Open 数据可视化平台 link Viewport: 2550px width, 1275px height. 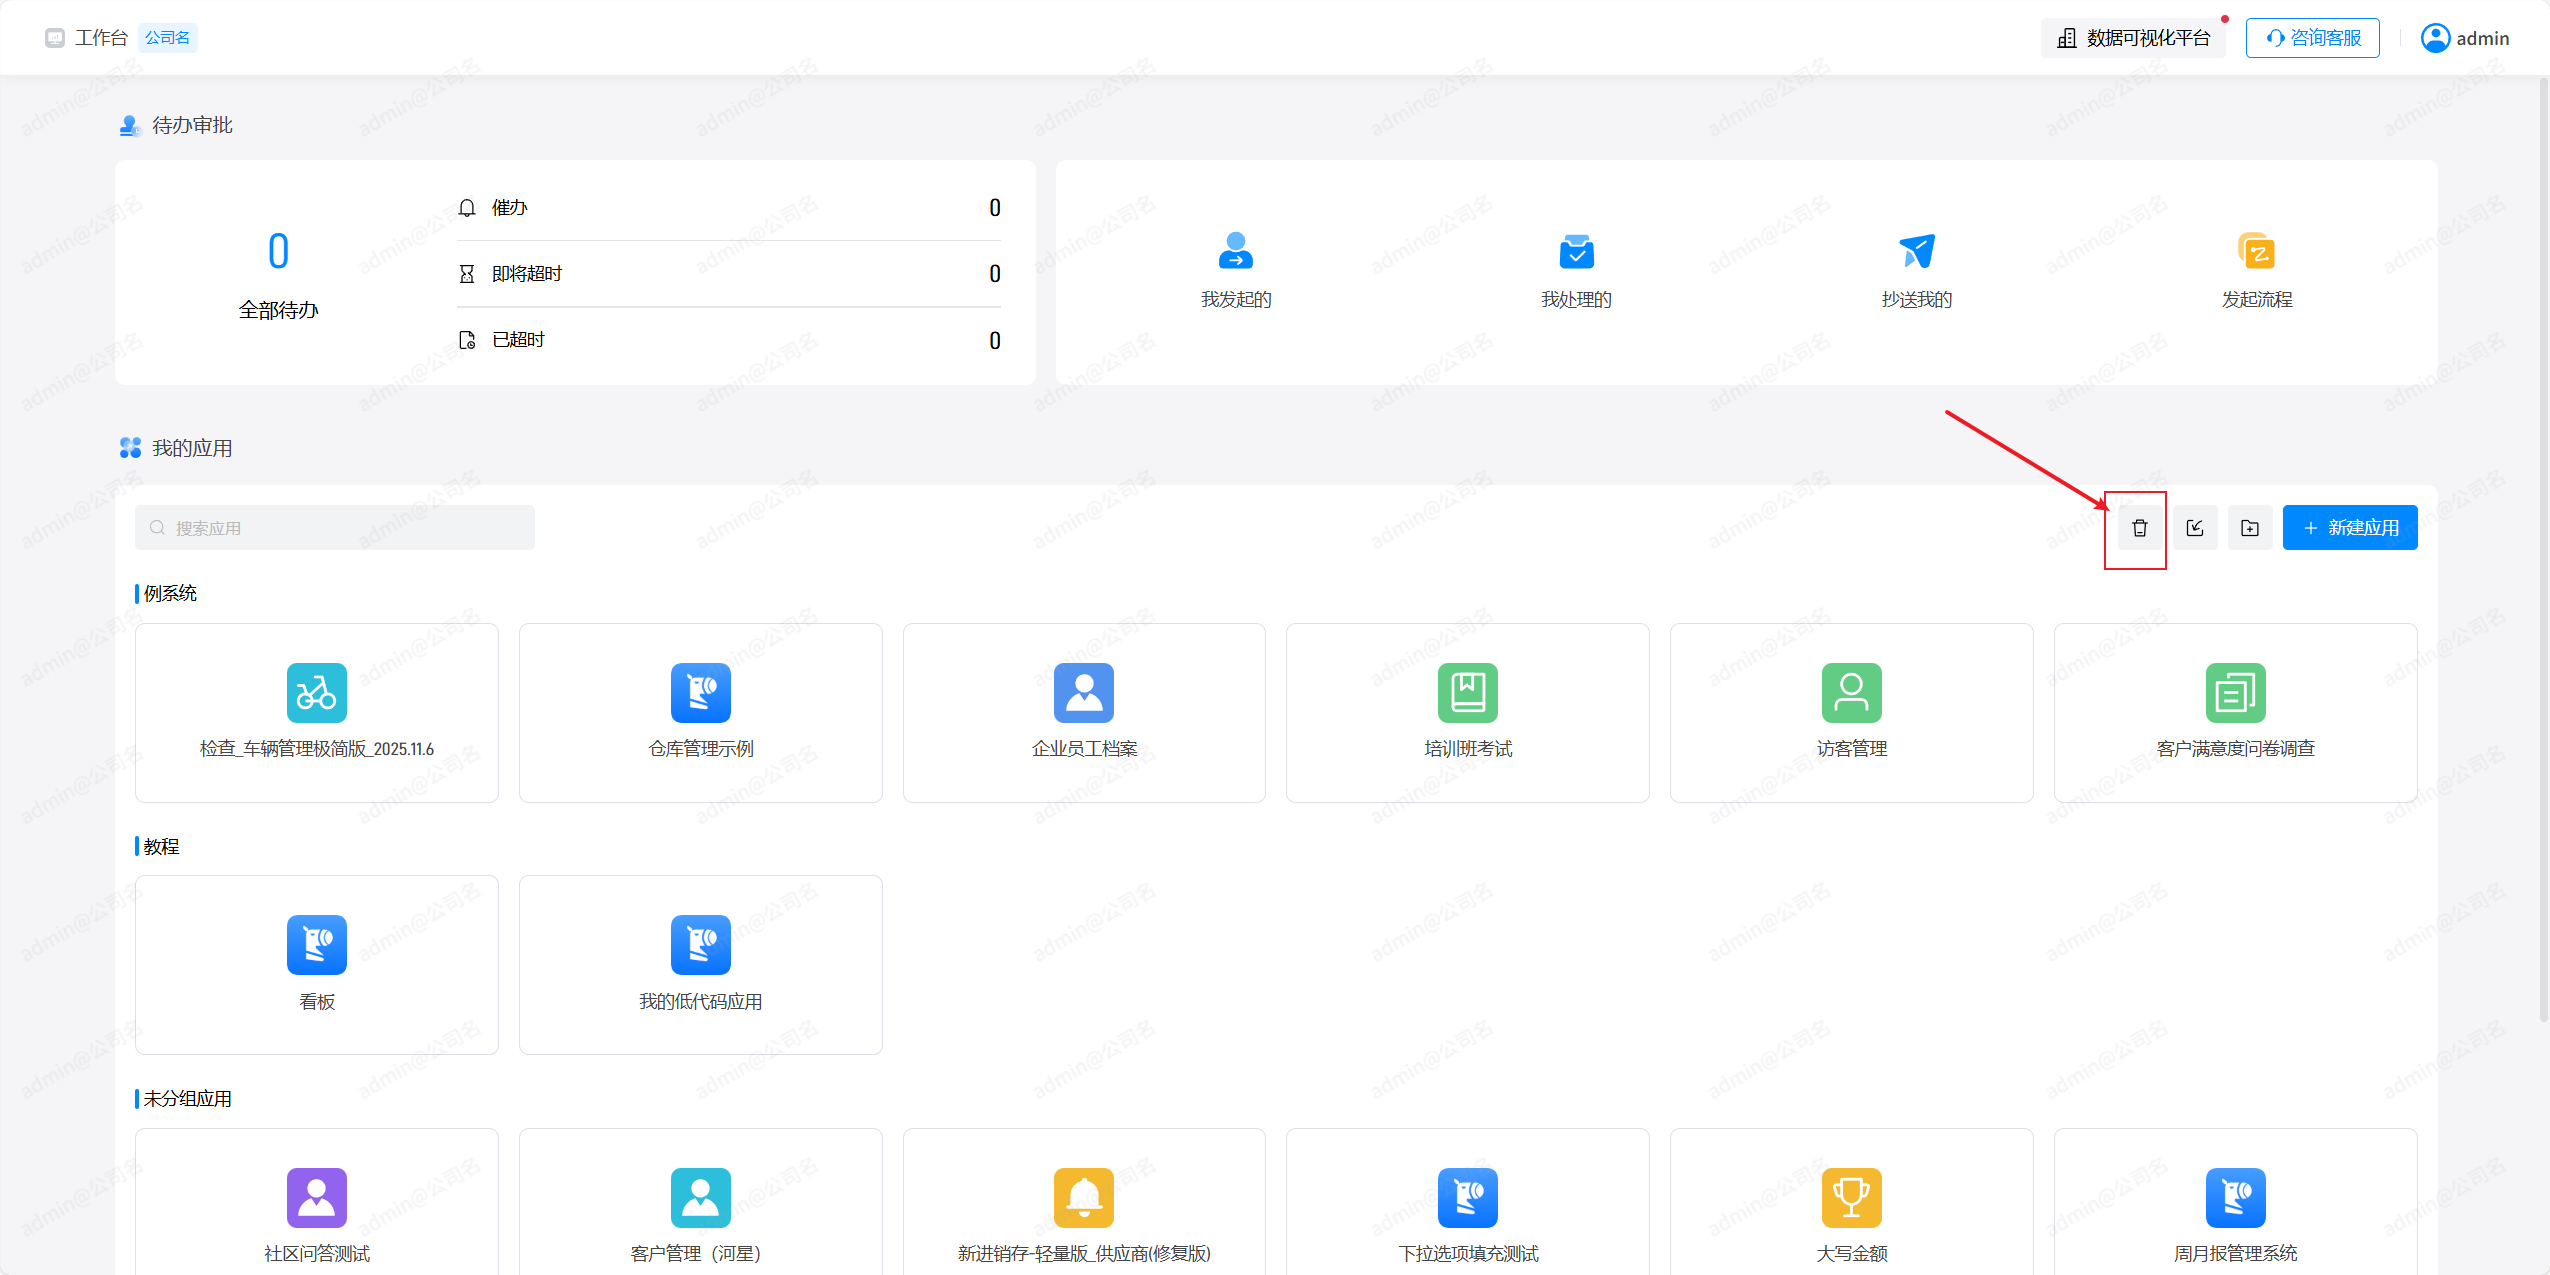coord(2134,38)
